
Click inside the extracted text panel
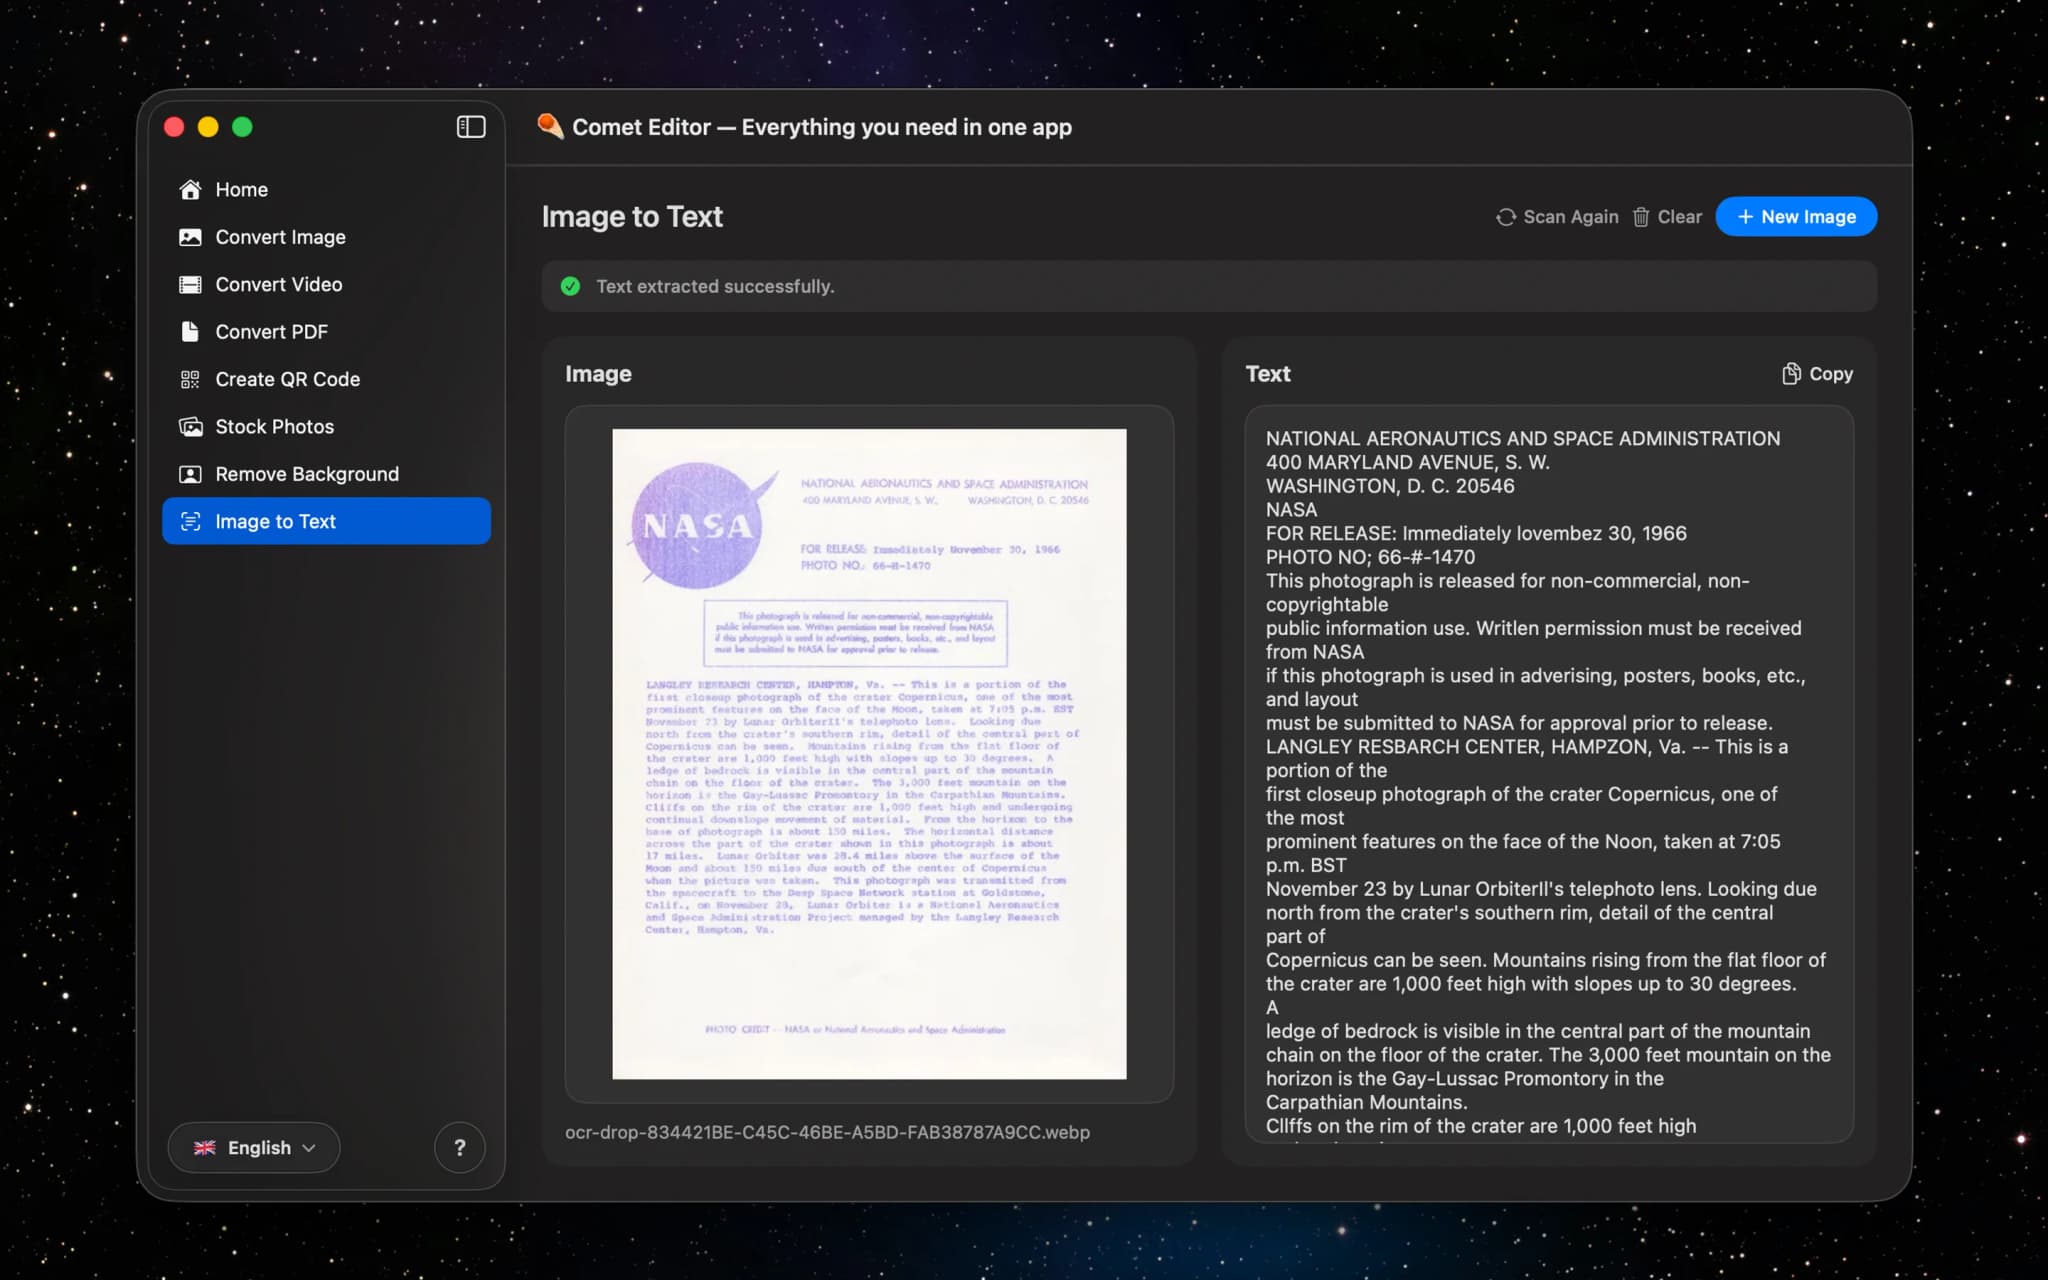point(1548,780)
